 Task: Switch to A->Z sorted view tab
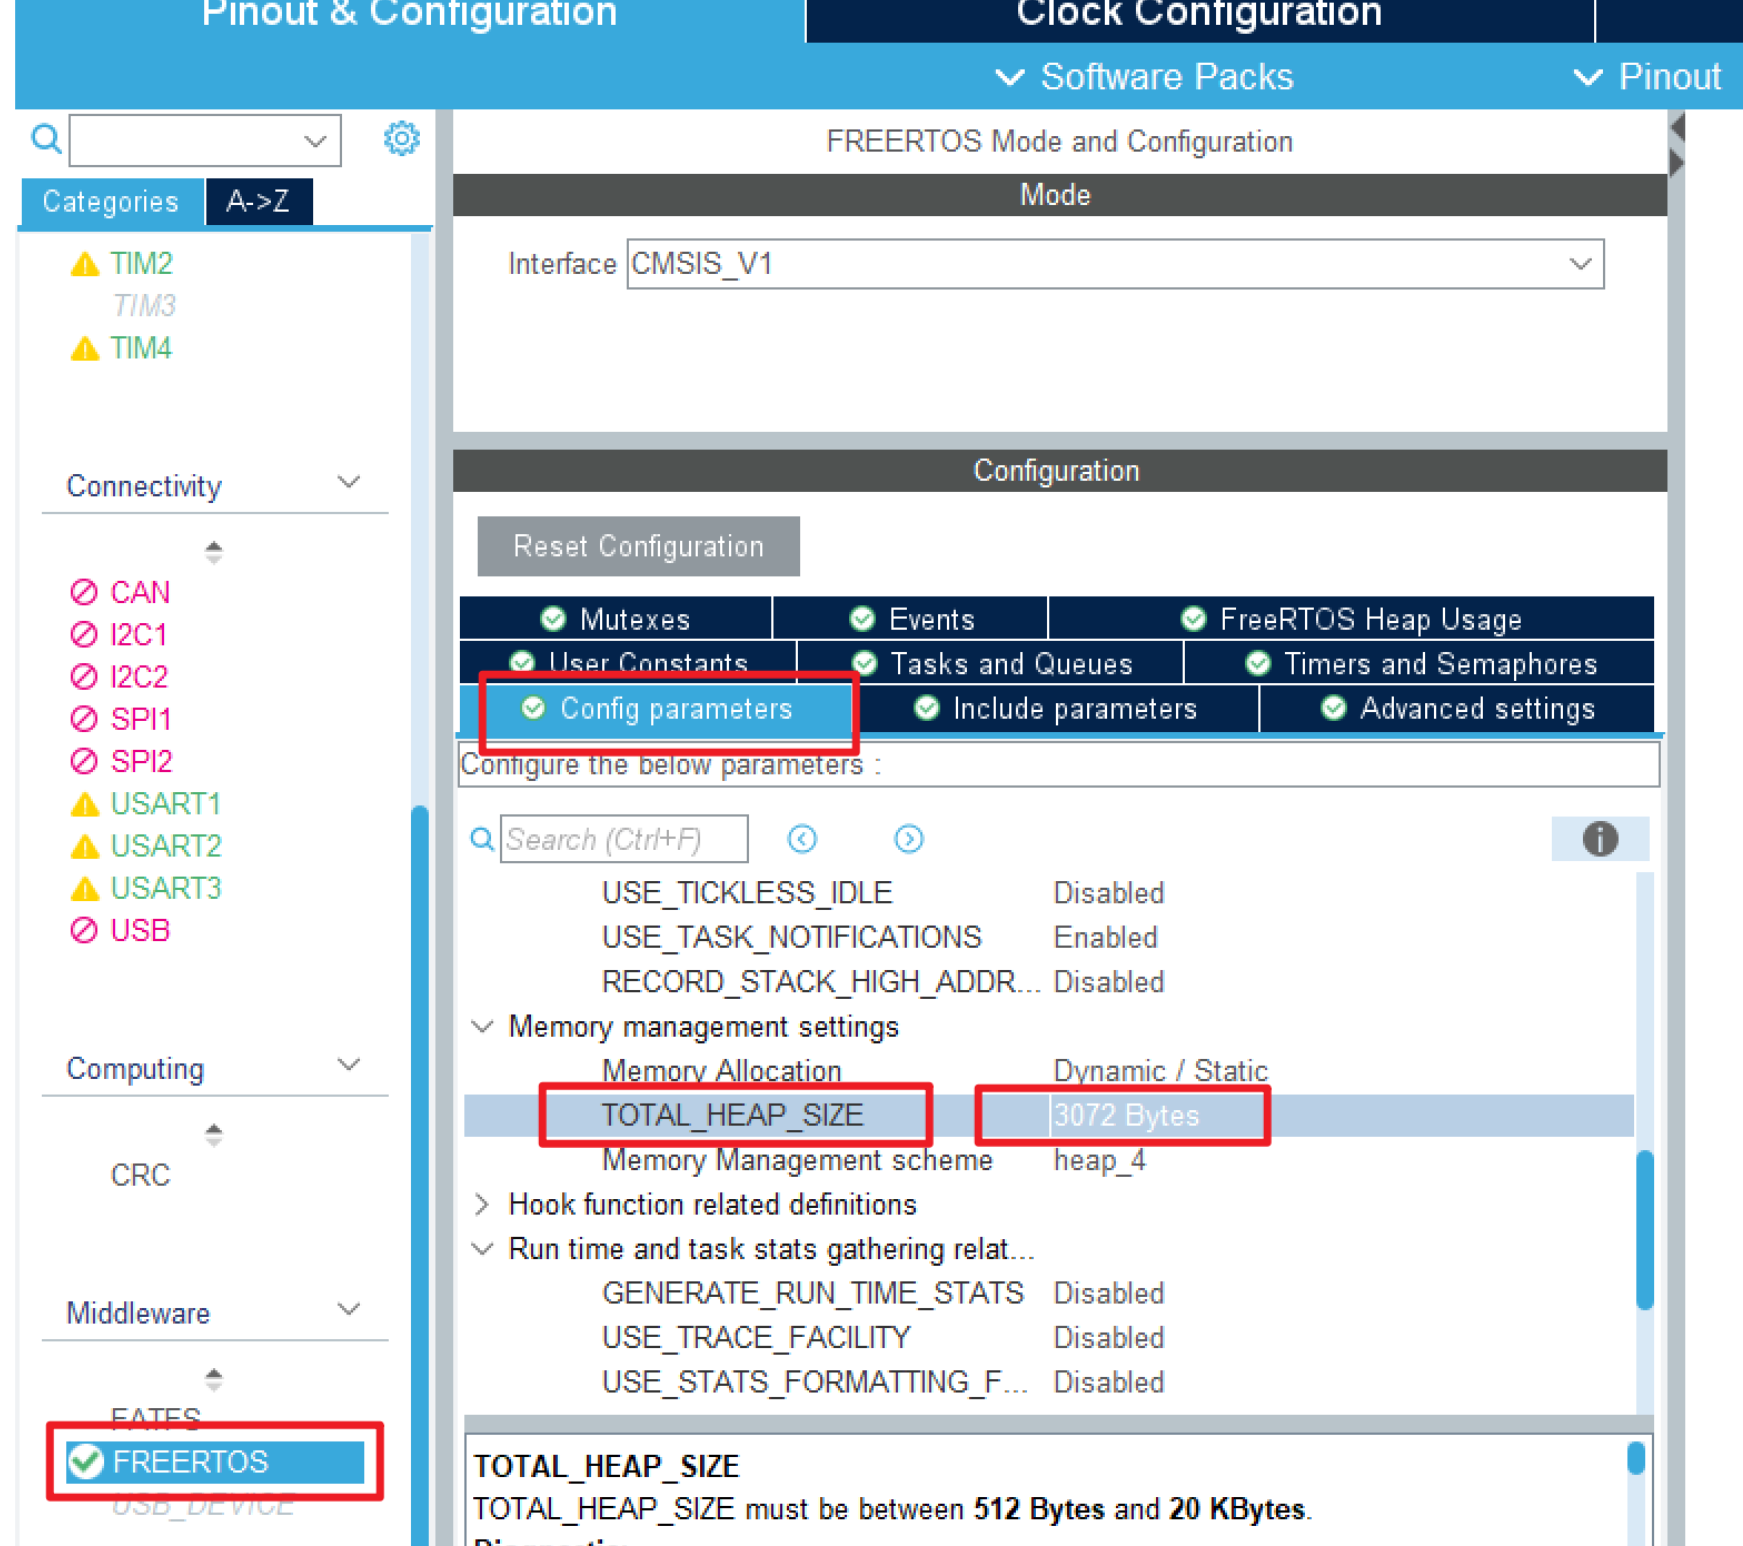259,201
